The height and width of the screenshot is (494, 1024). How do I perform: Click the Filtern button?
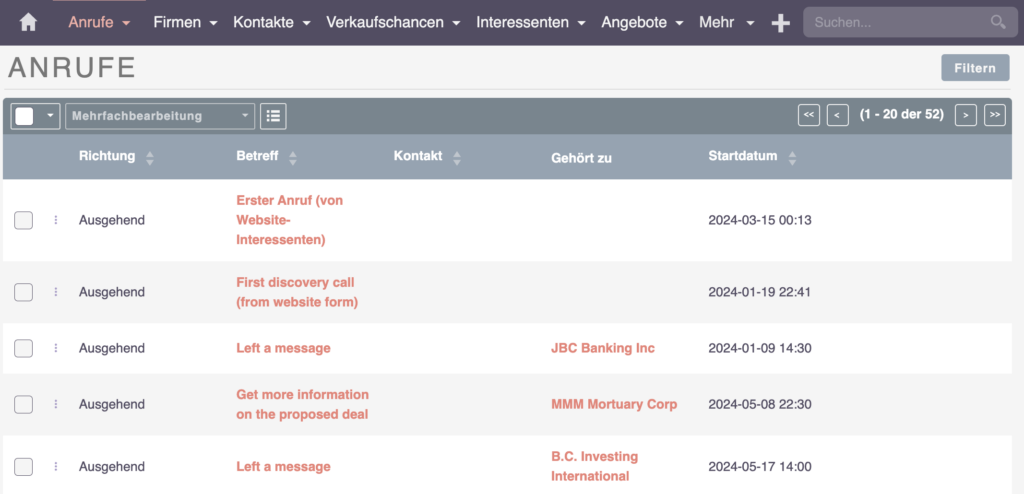[x=975, y=68]
